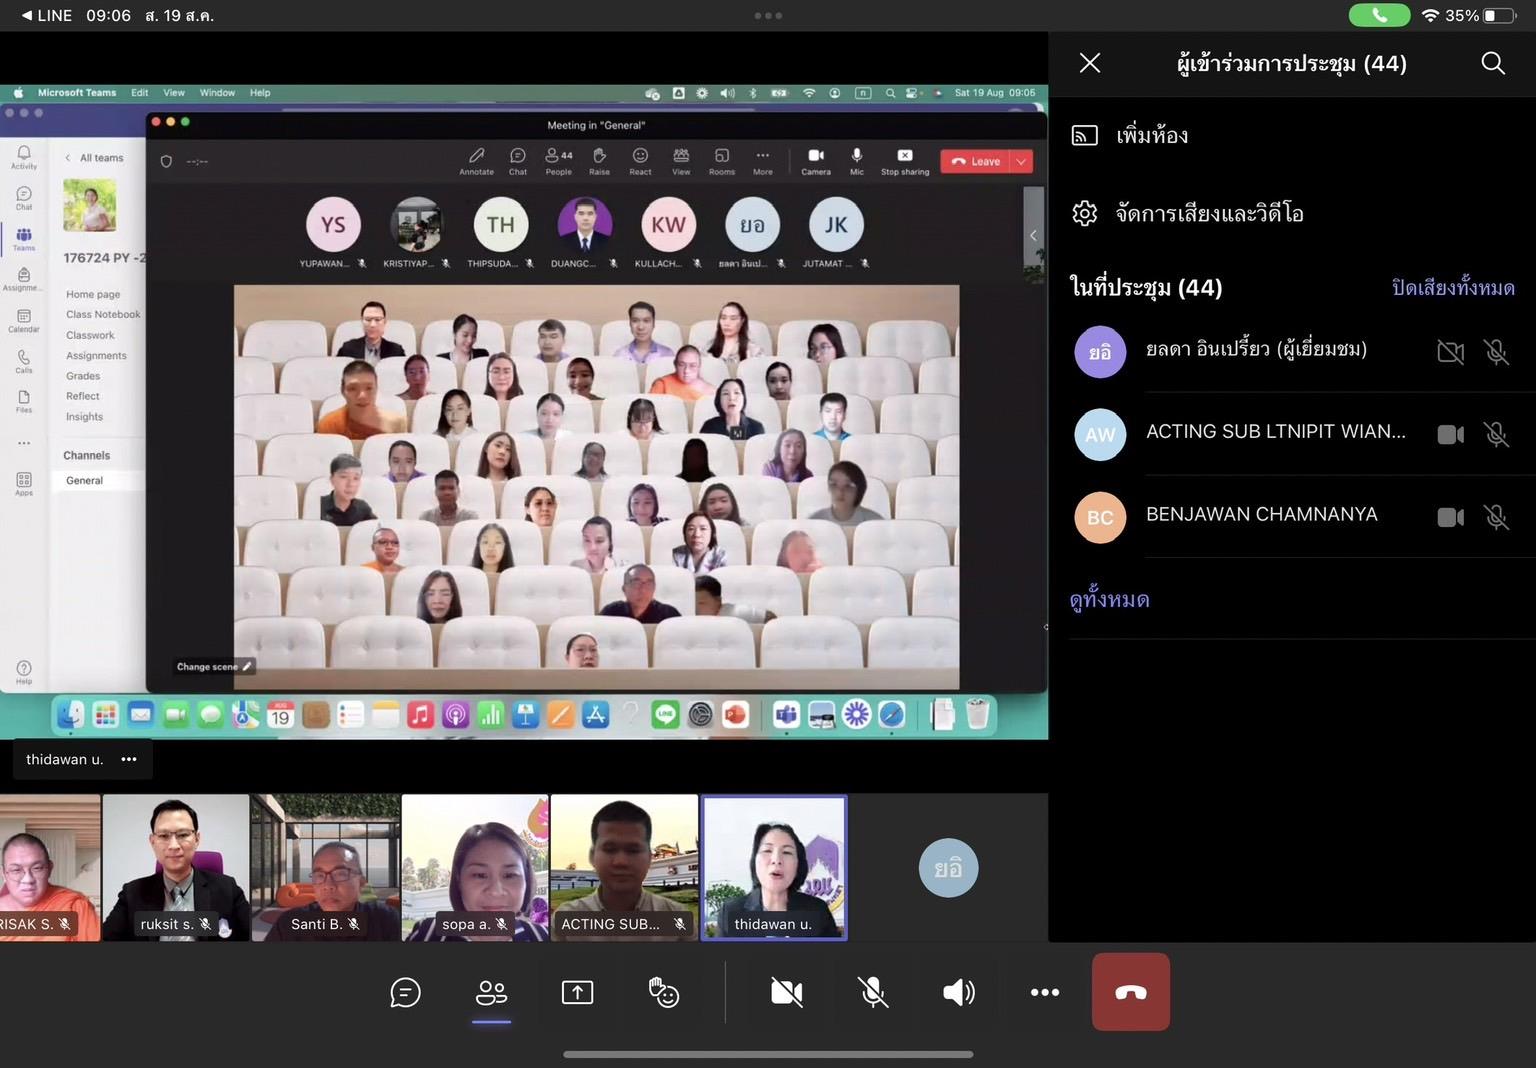Click Stop sharing in shared meeting toolbar
Screen dimensions: 1536x1068
905,161
